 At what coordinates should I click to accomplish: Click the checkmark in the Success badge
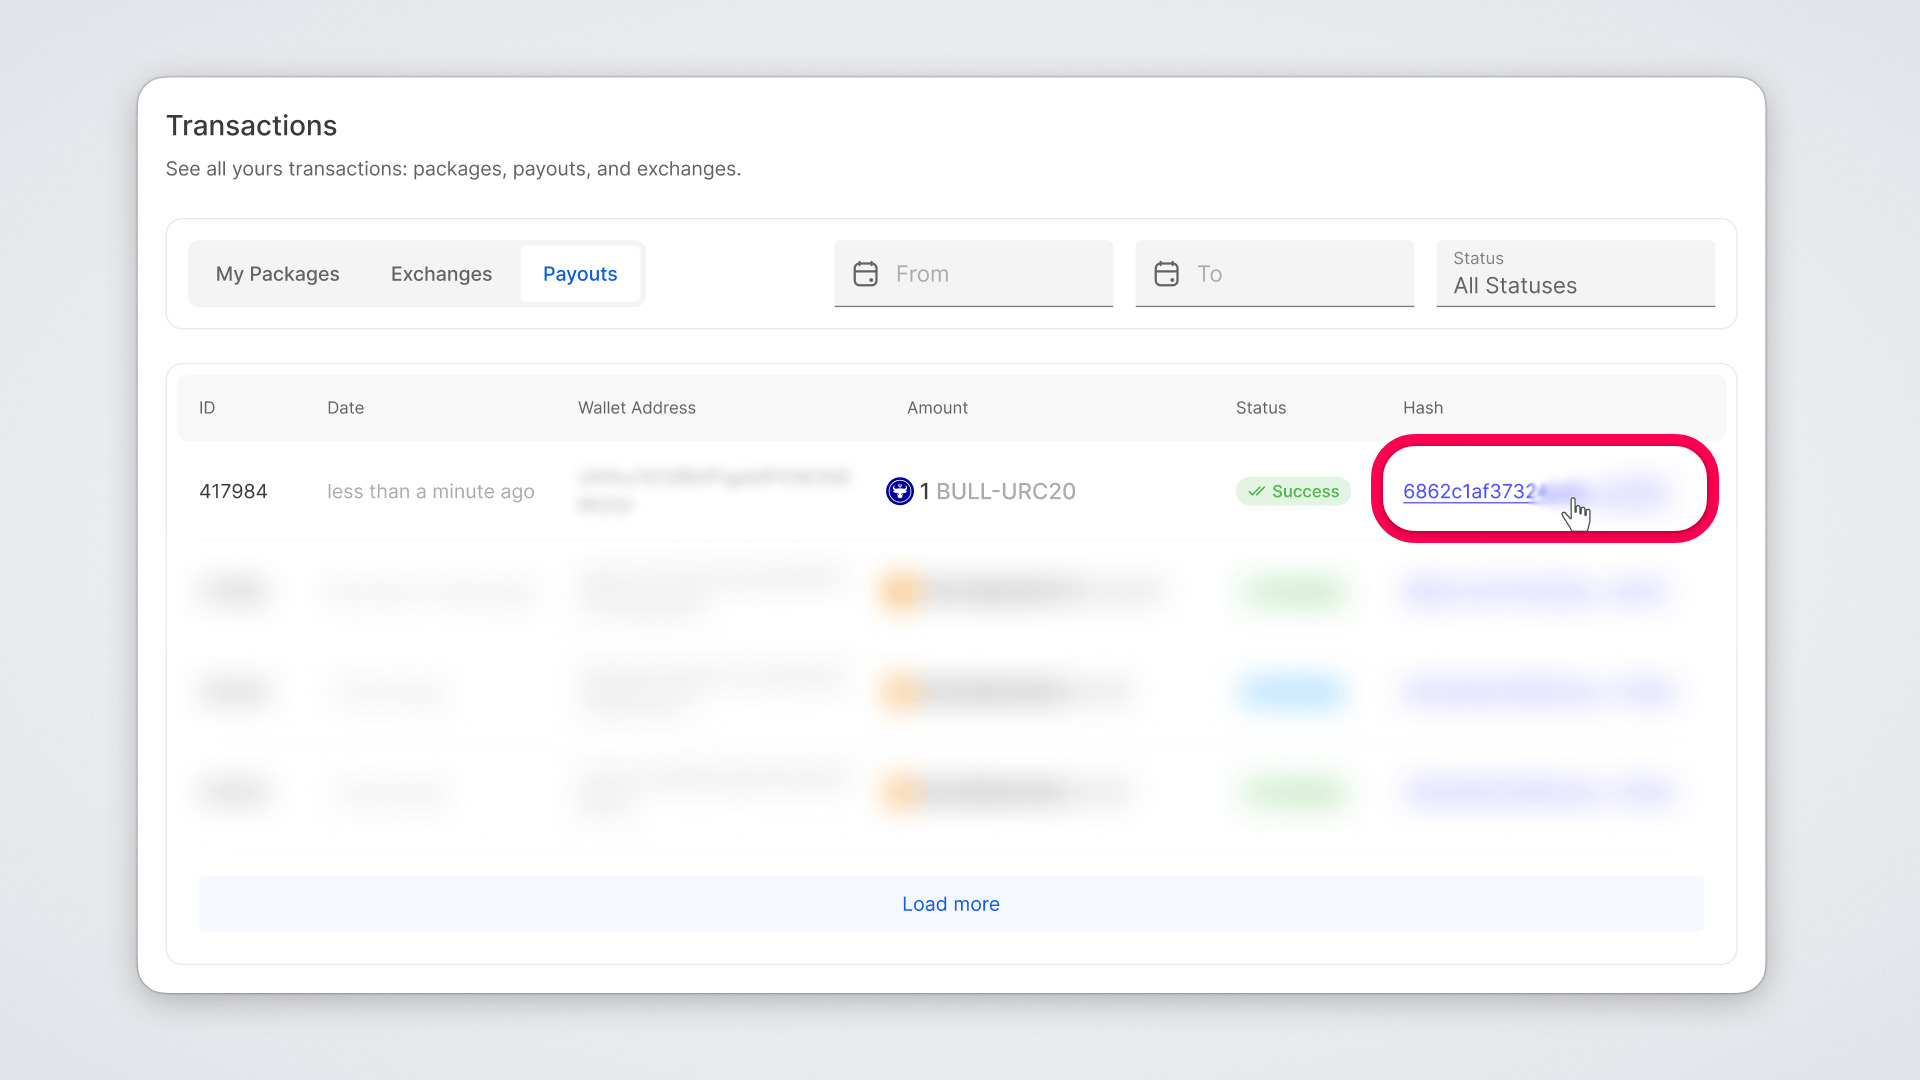pyautogui.click(x=1256, y=491)
